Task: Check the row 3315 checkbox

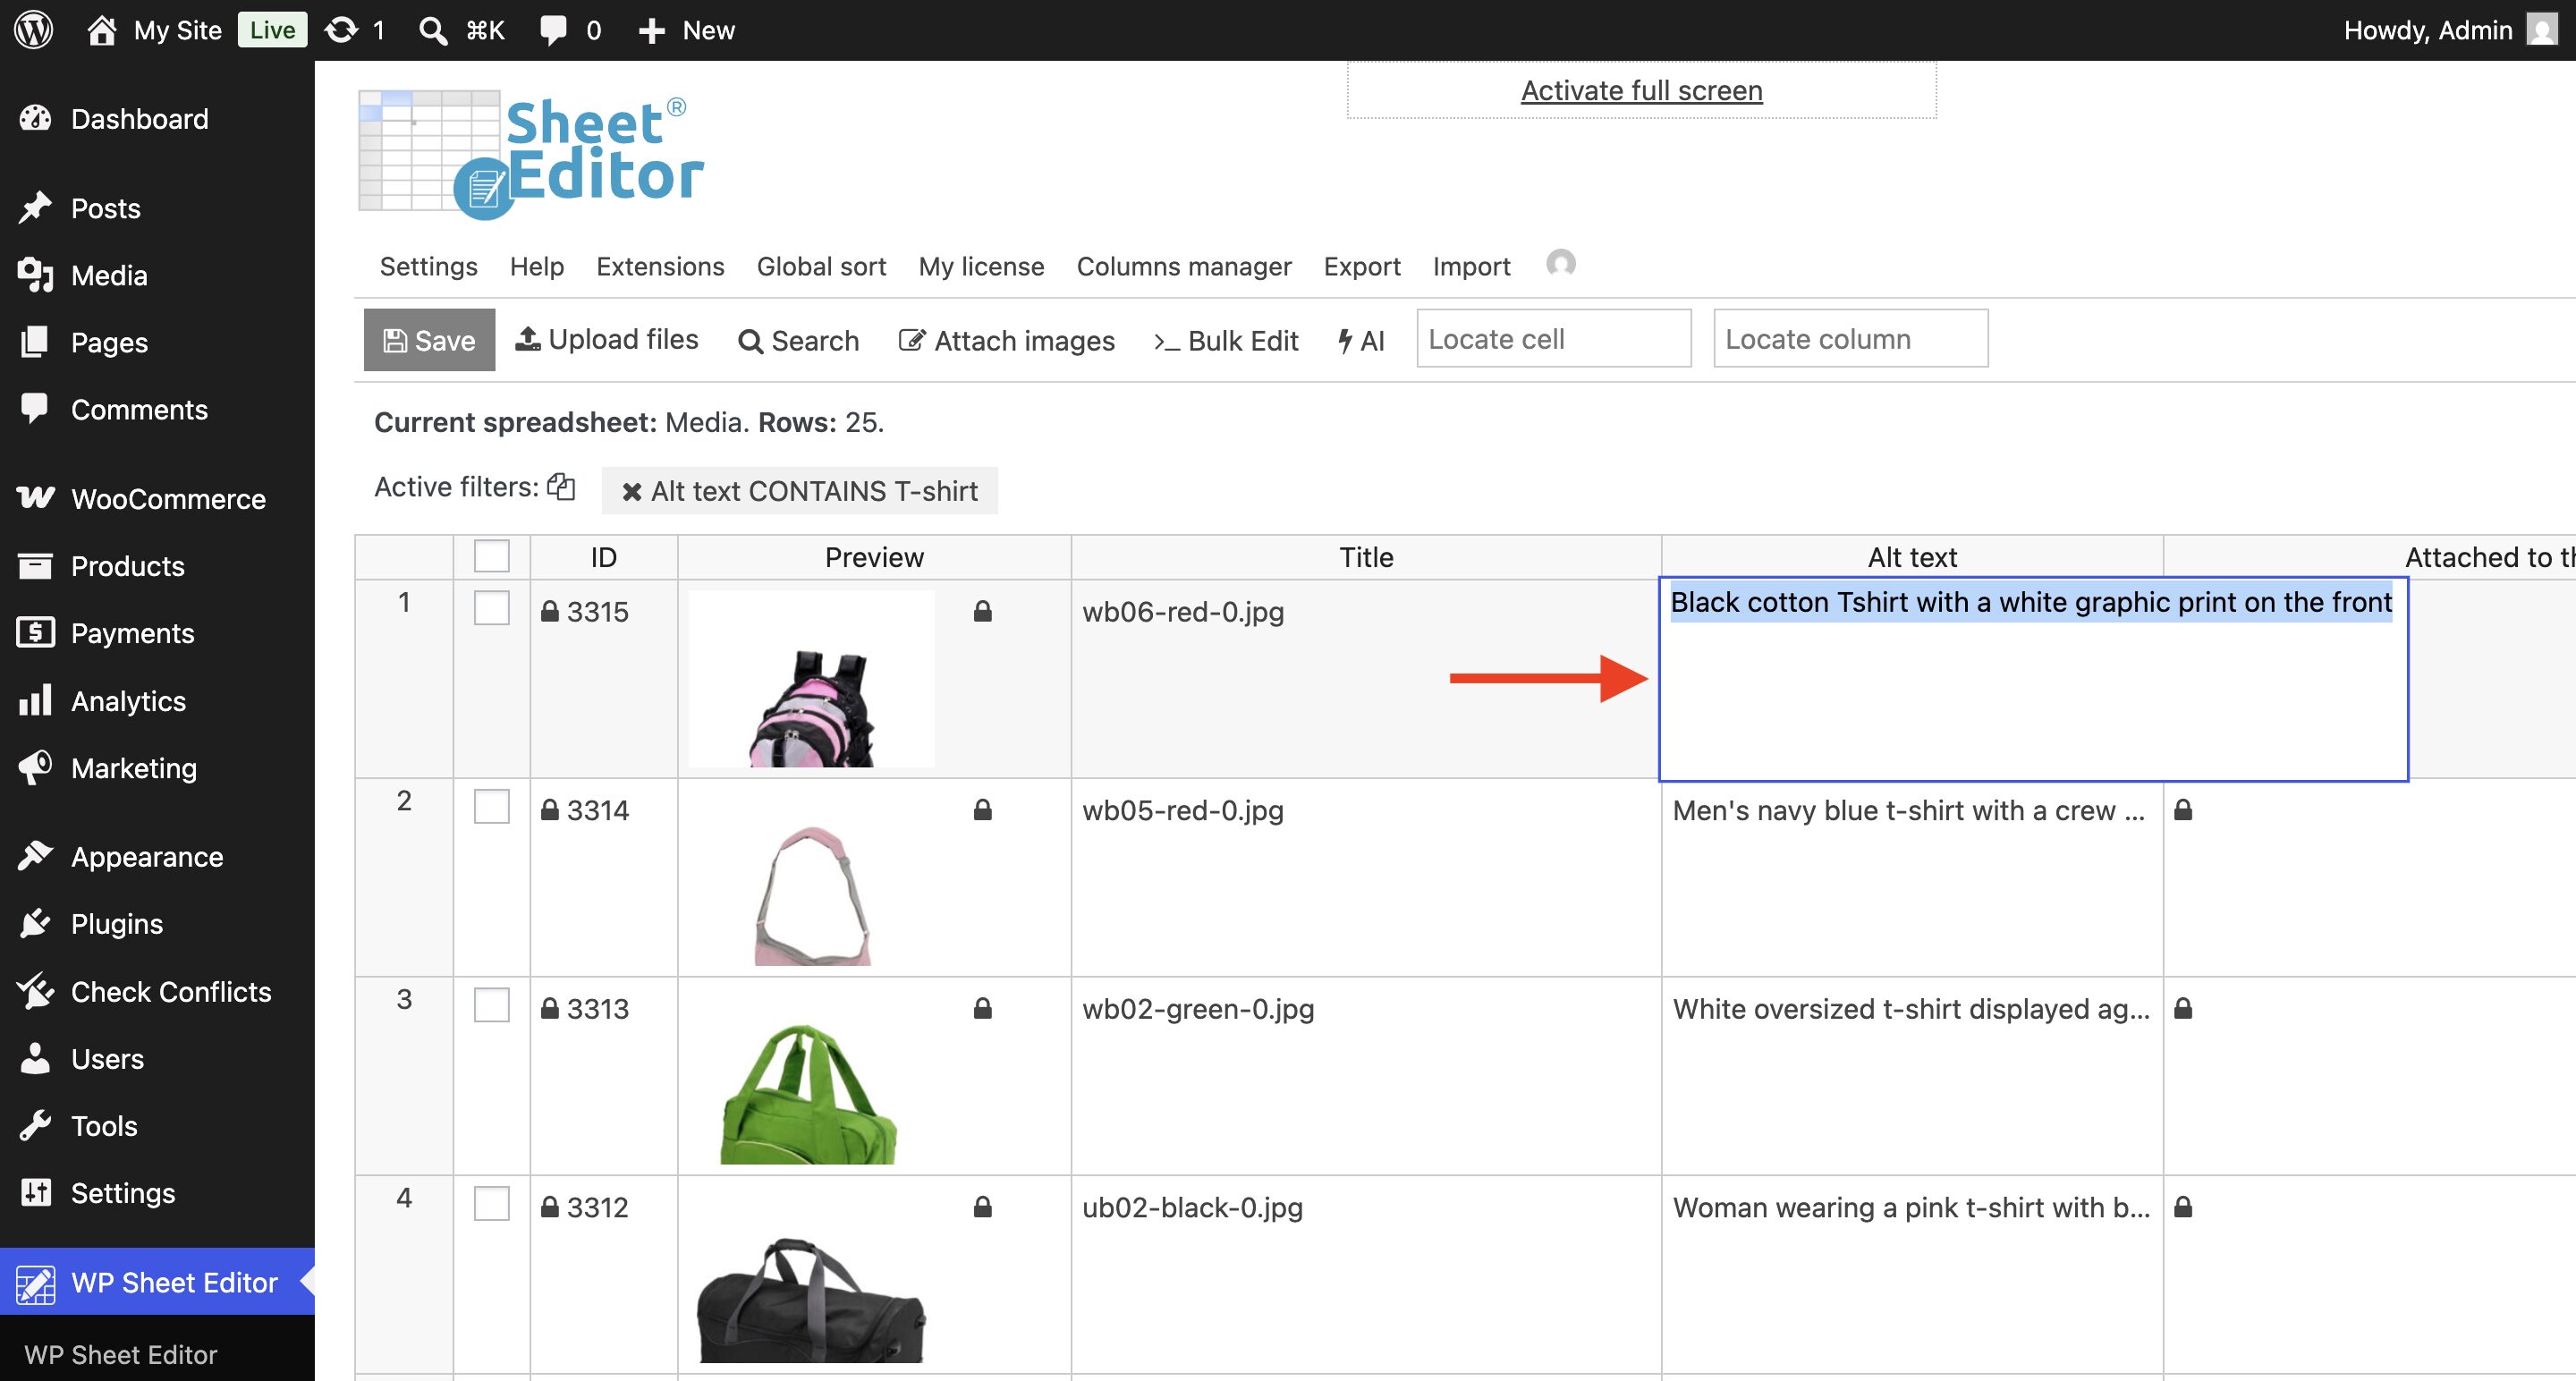Action: click(x=491, y=608)
